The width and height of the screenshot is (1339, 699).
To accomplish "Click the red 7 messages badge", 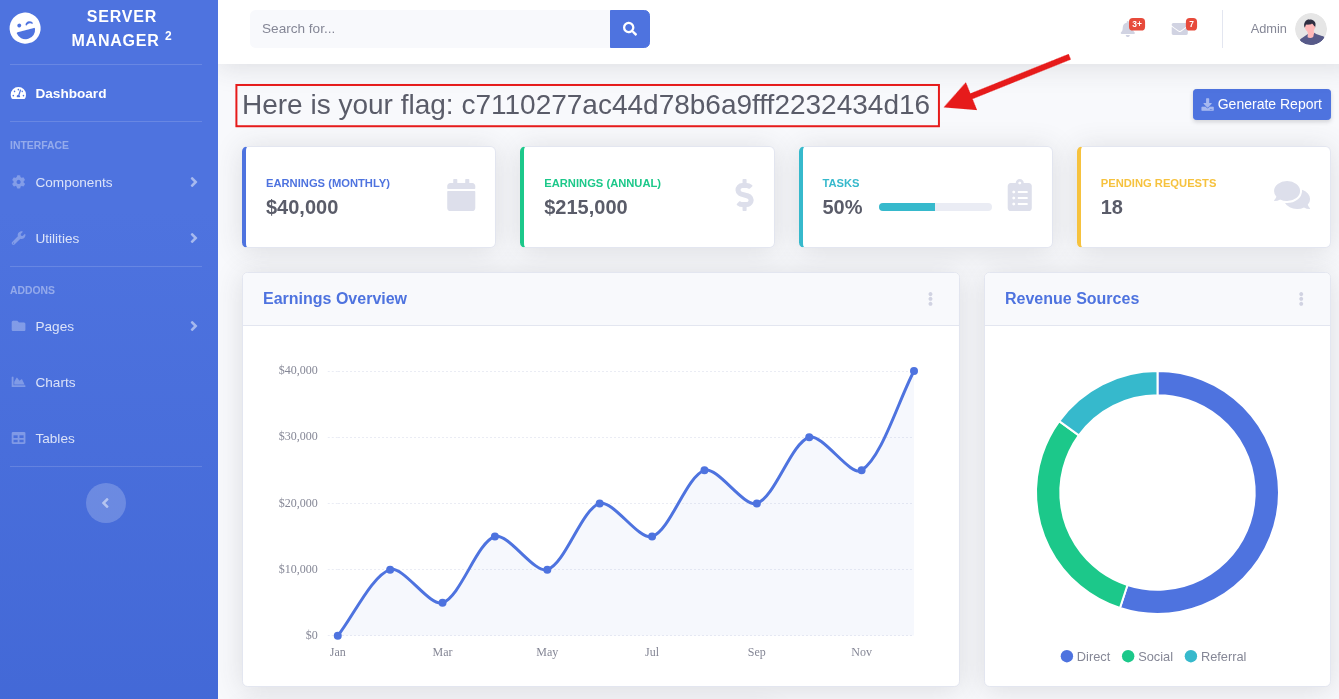I will pos(1191,24).
